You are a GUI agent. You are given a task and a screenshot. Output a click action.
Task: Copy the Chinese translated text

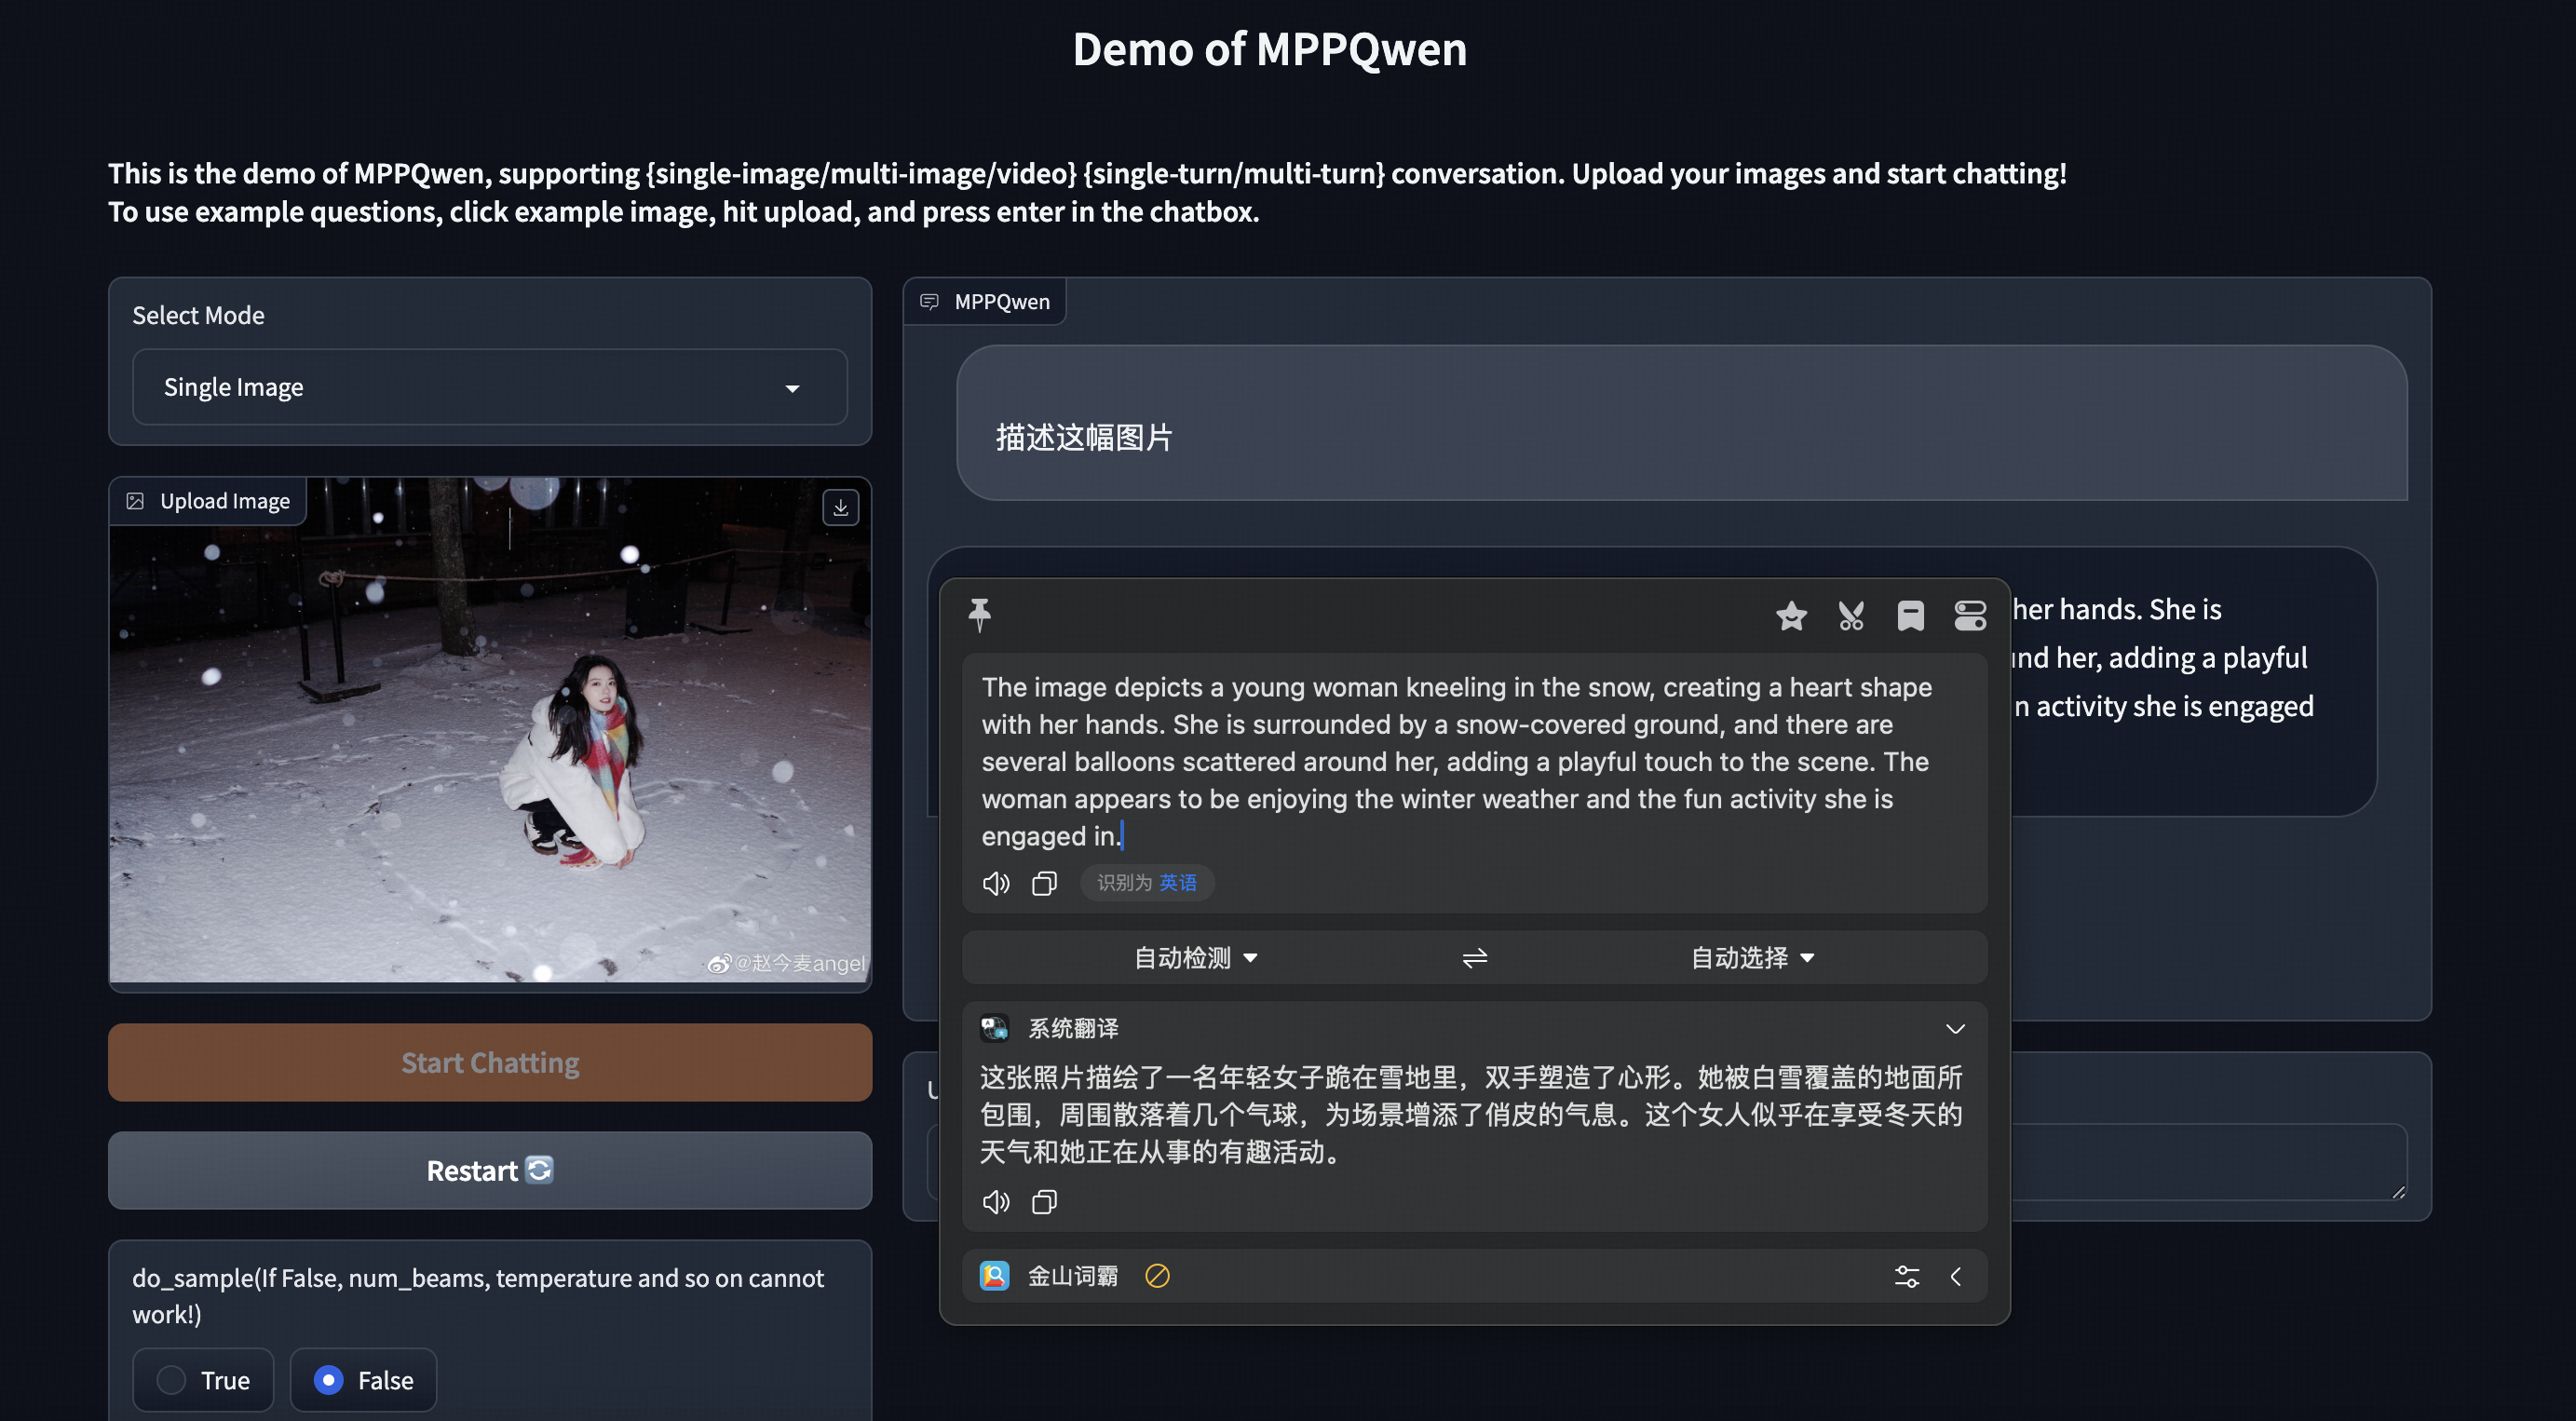[1044, 1201]
